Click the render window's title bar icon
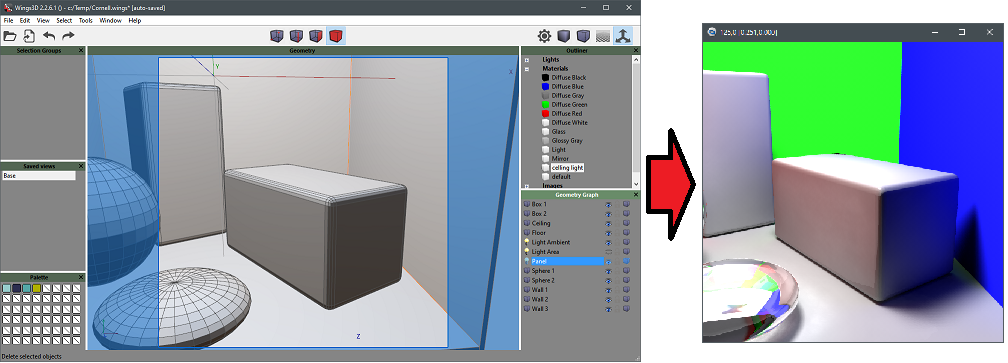 712,31
